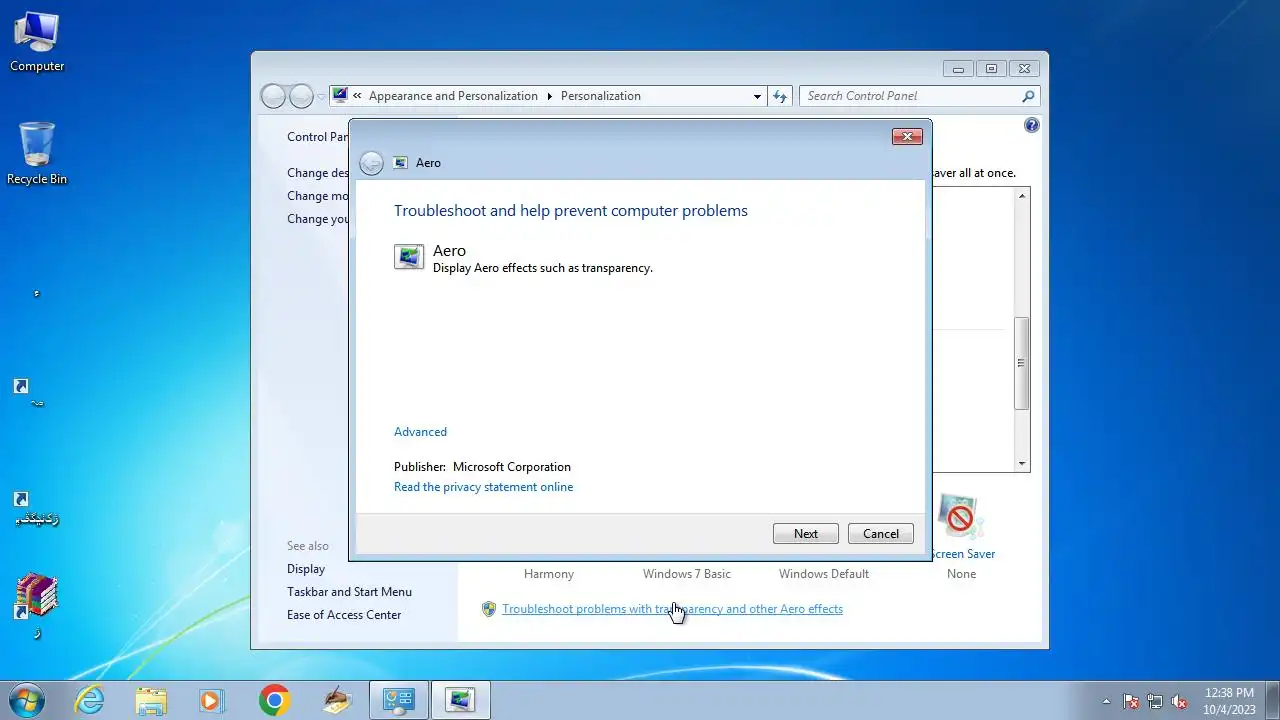Maximize the Personalization window
The width and height of the screenshot is (1280, 720).
point(991,69)
